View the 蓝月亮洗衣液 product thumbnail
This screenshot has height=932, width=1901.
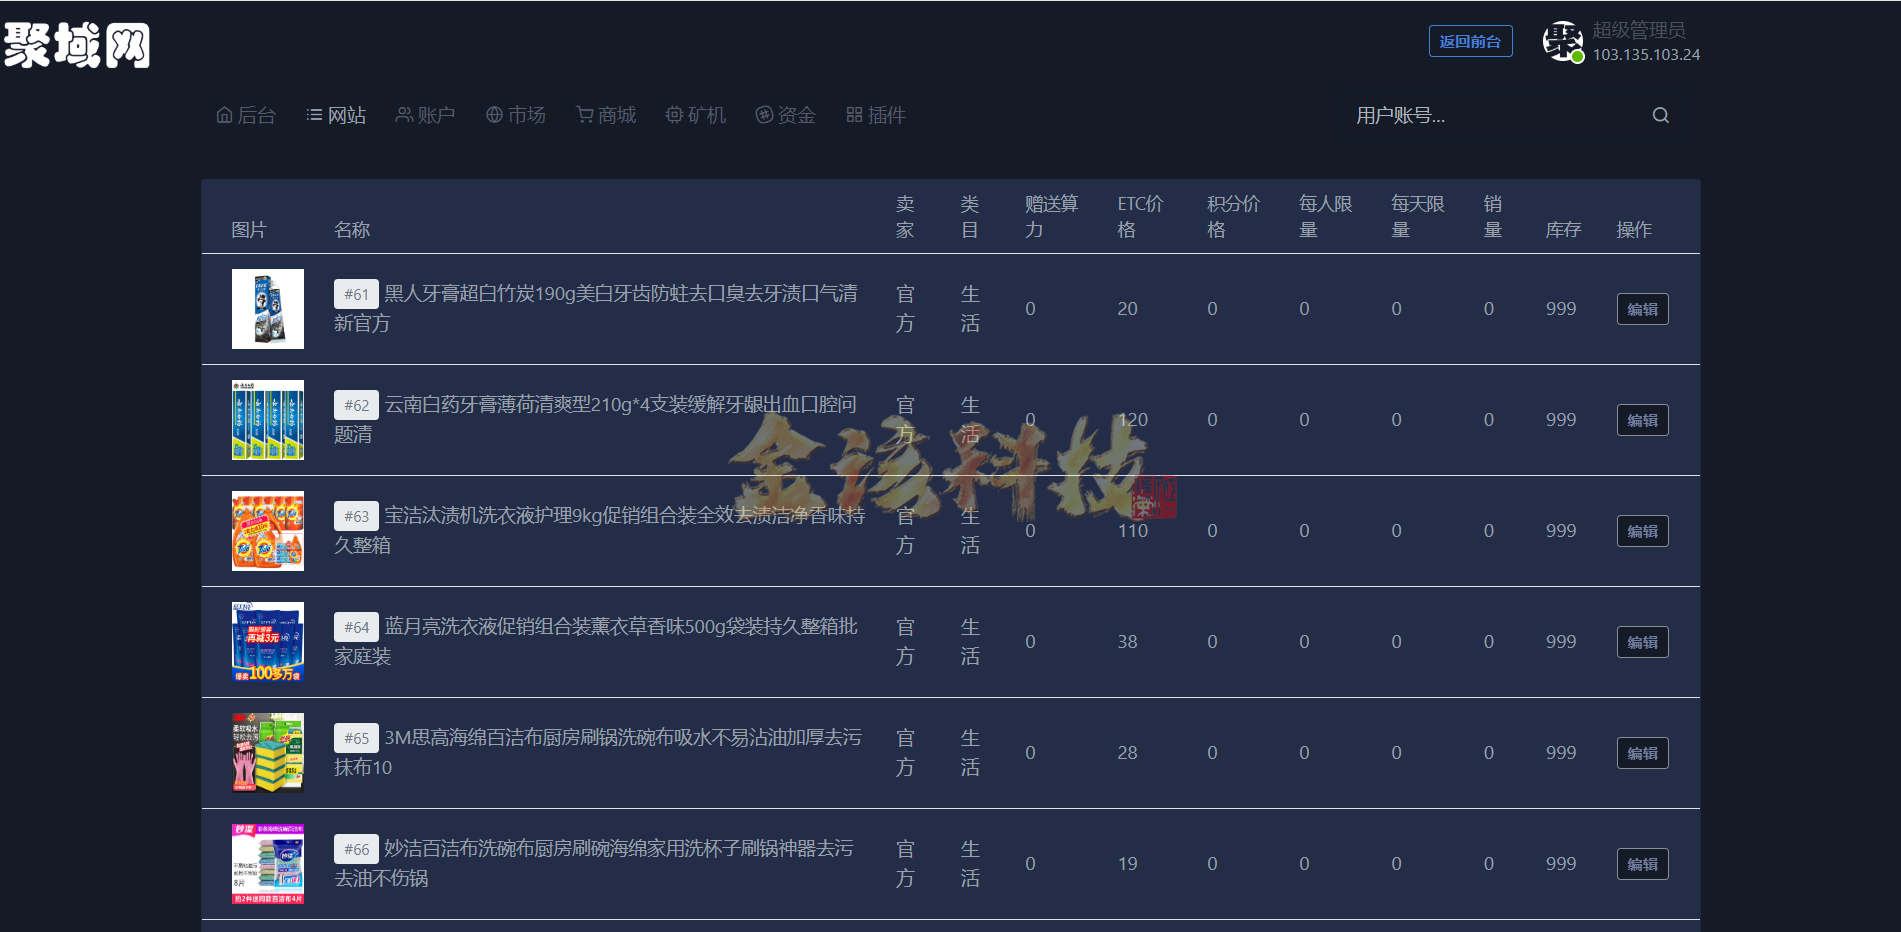point(268,641)
